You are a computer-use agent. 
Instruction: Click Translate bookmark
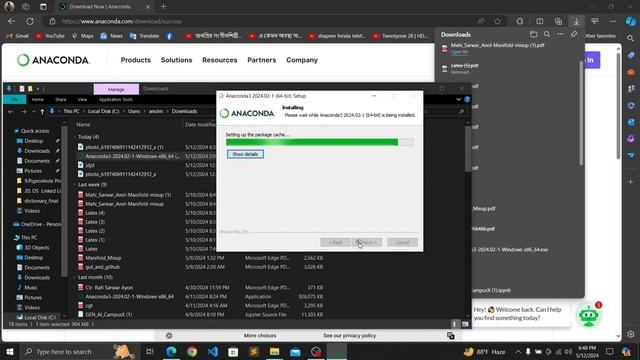[x=144, y=36]
